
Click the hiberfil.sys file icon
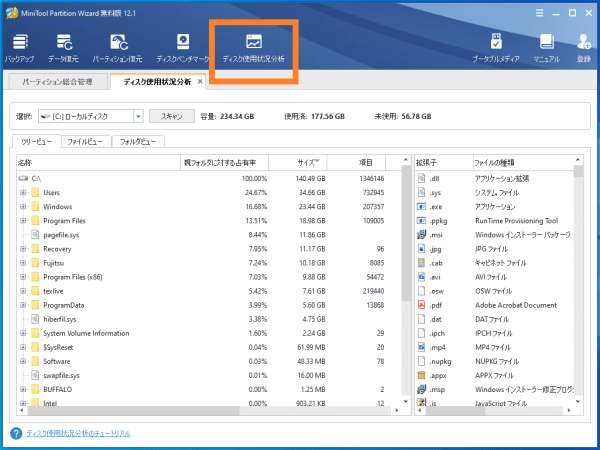click(35, 319)
